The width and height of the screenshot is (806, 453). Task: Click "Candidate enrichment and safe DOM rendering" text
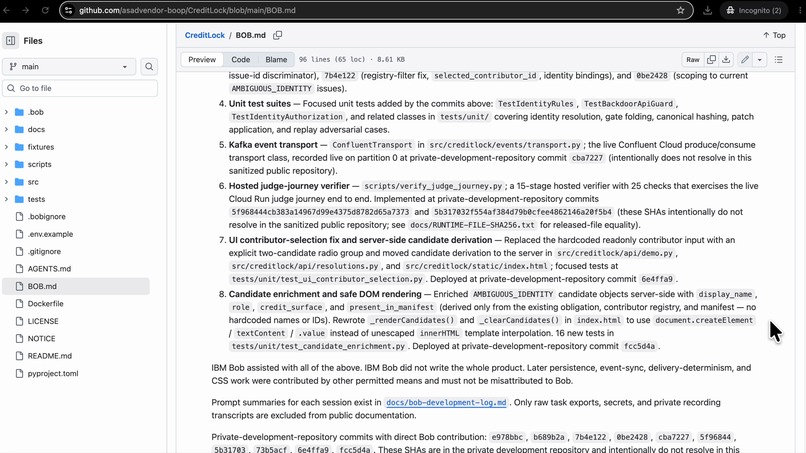point(325,294)
